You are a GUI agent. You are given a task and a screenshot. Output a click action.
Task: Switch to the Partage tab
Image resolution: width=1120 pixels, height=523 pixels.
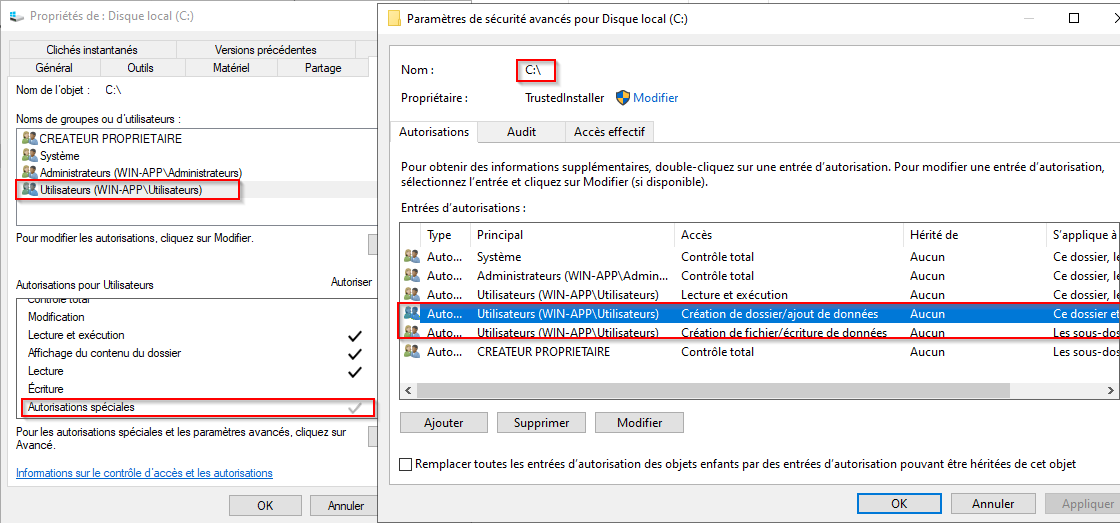click(322, 68)
